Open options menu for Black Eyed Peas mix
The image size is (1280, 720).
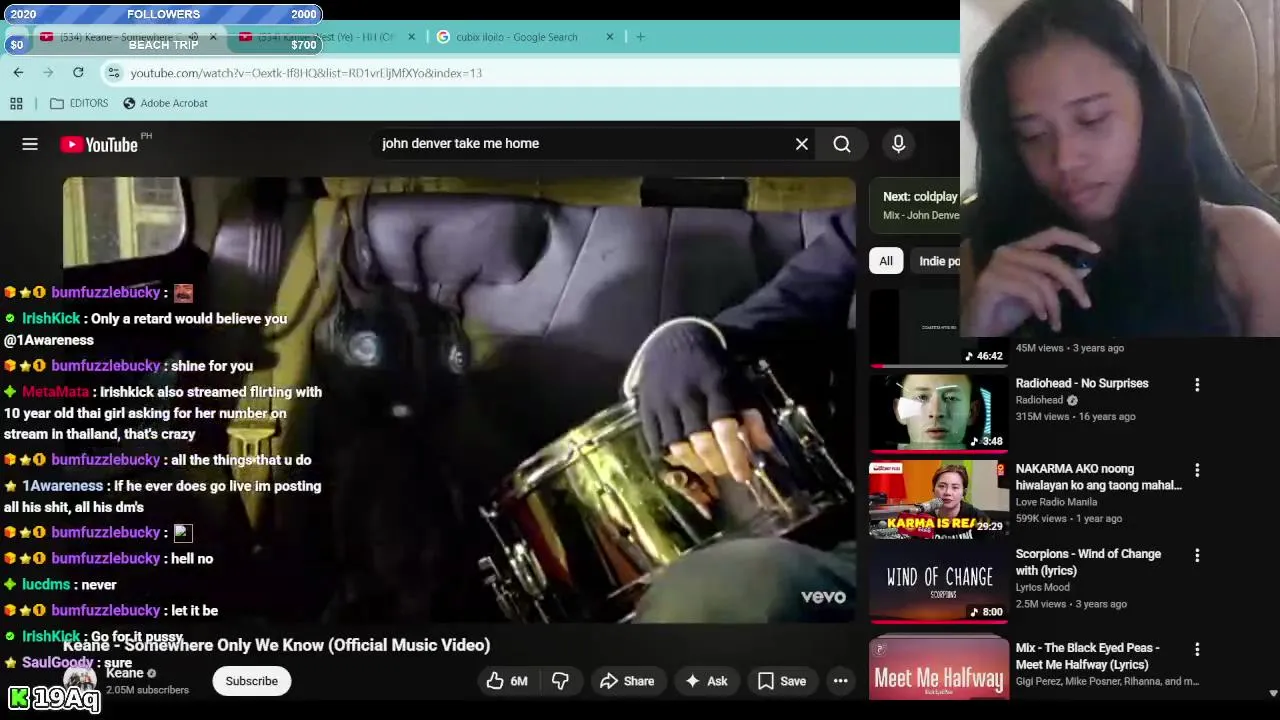pos(1197,649)
